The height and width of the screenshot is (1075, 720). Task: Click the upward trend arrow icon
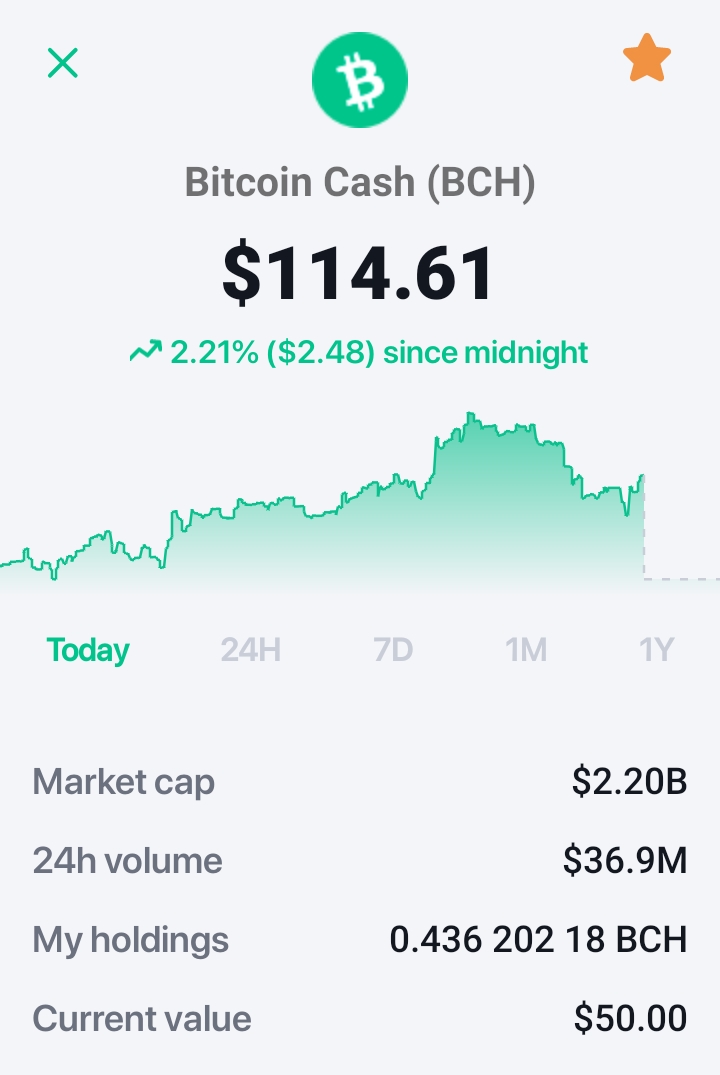(x=145, y=352)
